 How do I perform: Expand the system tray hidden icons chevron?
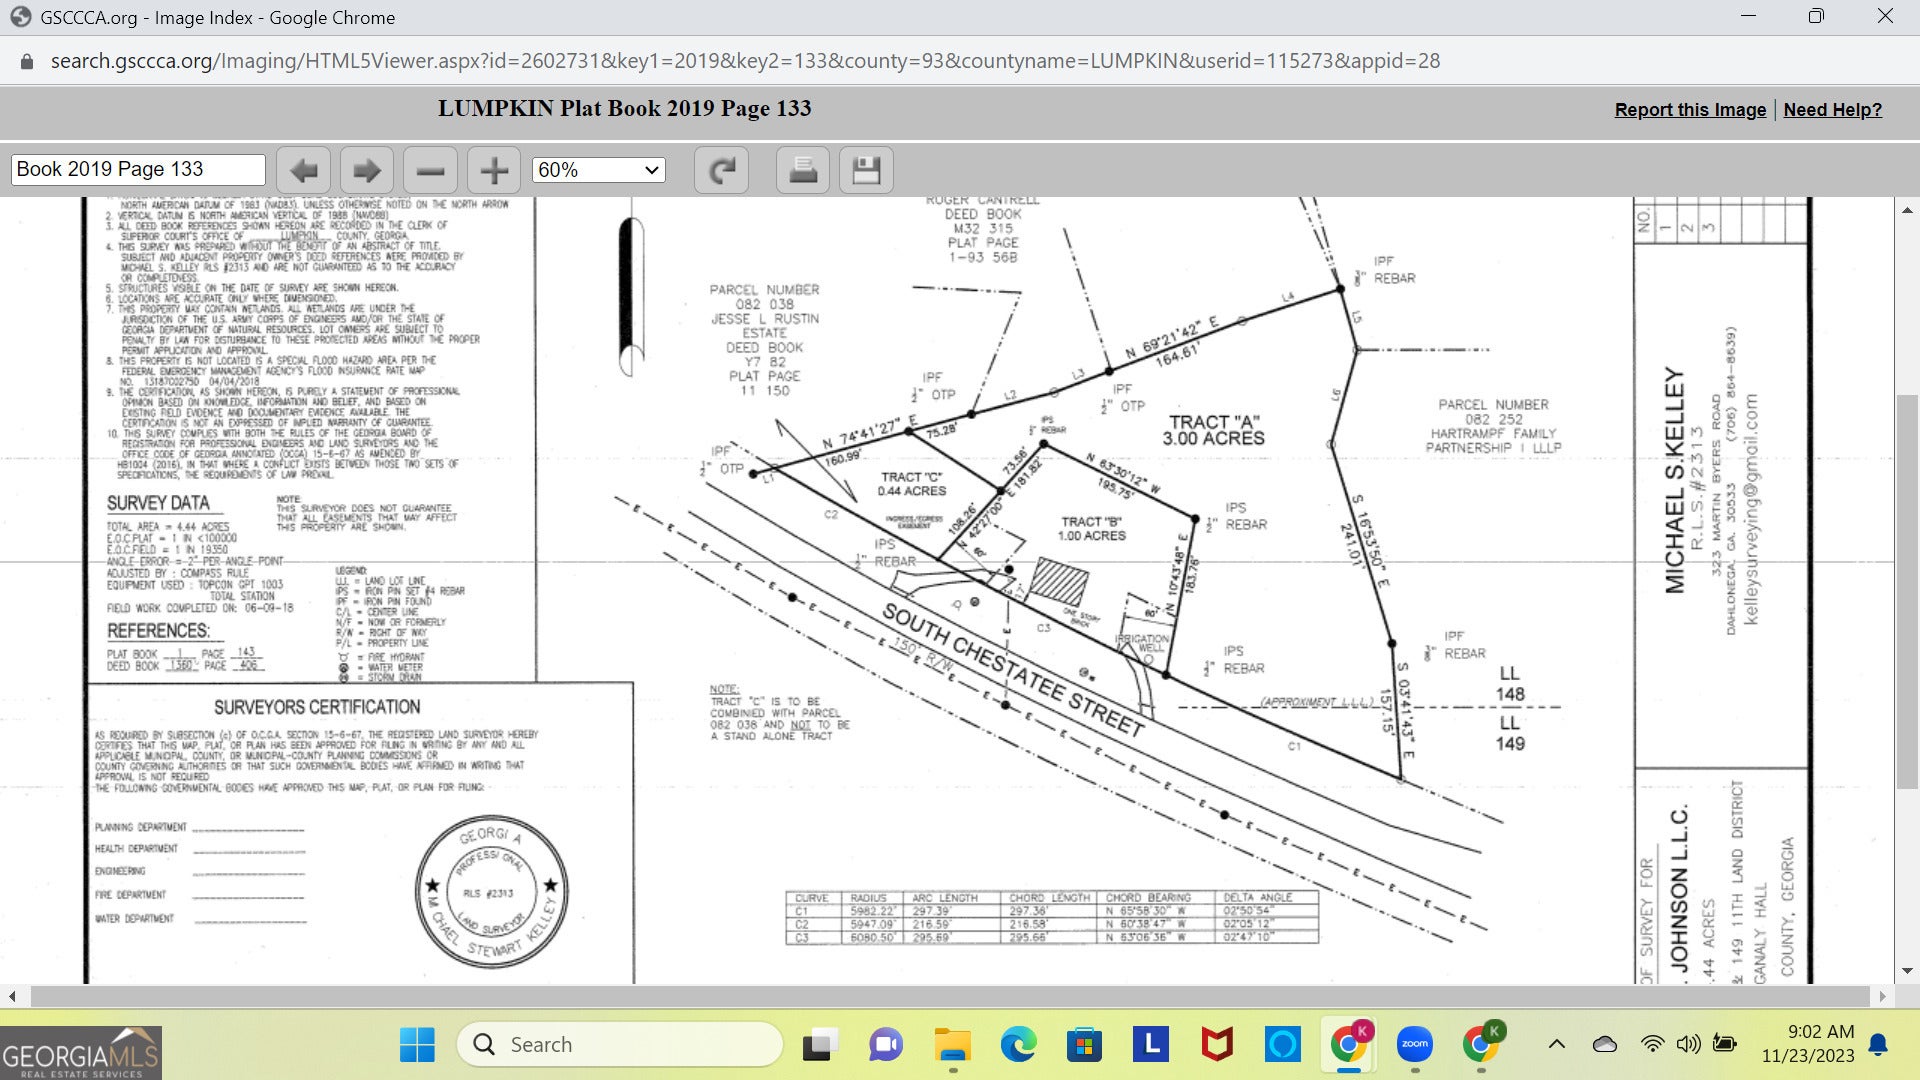1556,1045
